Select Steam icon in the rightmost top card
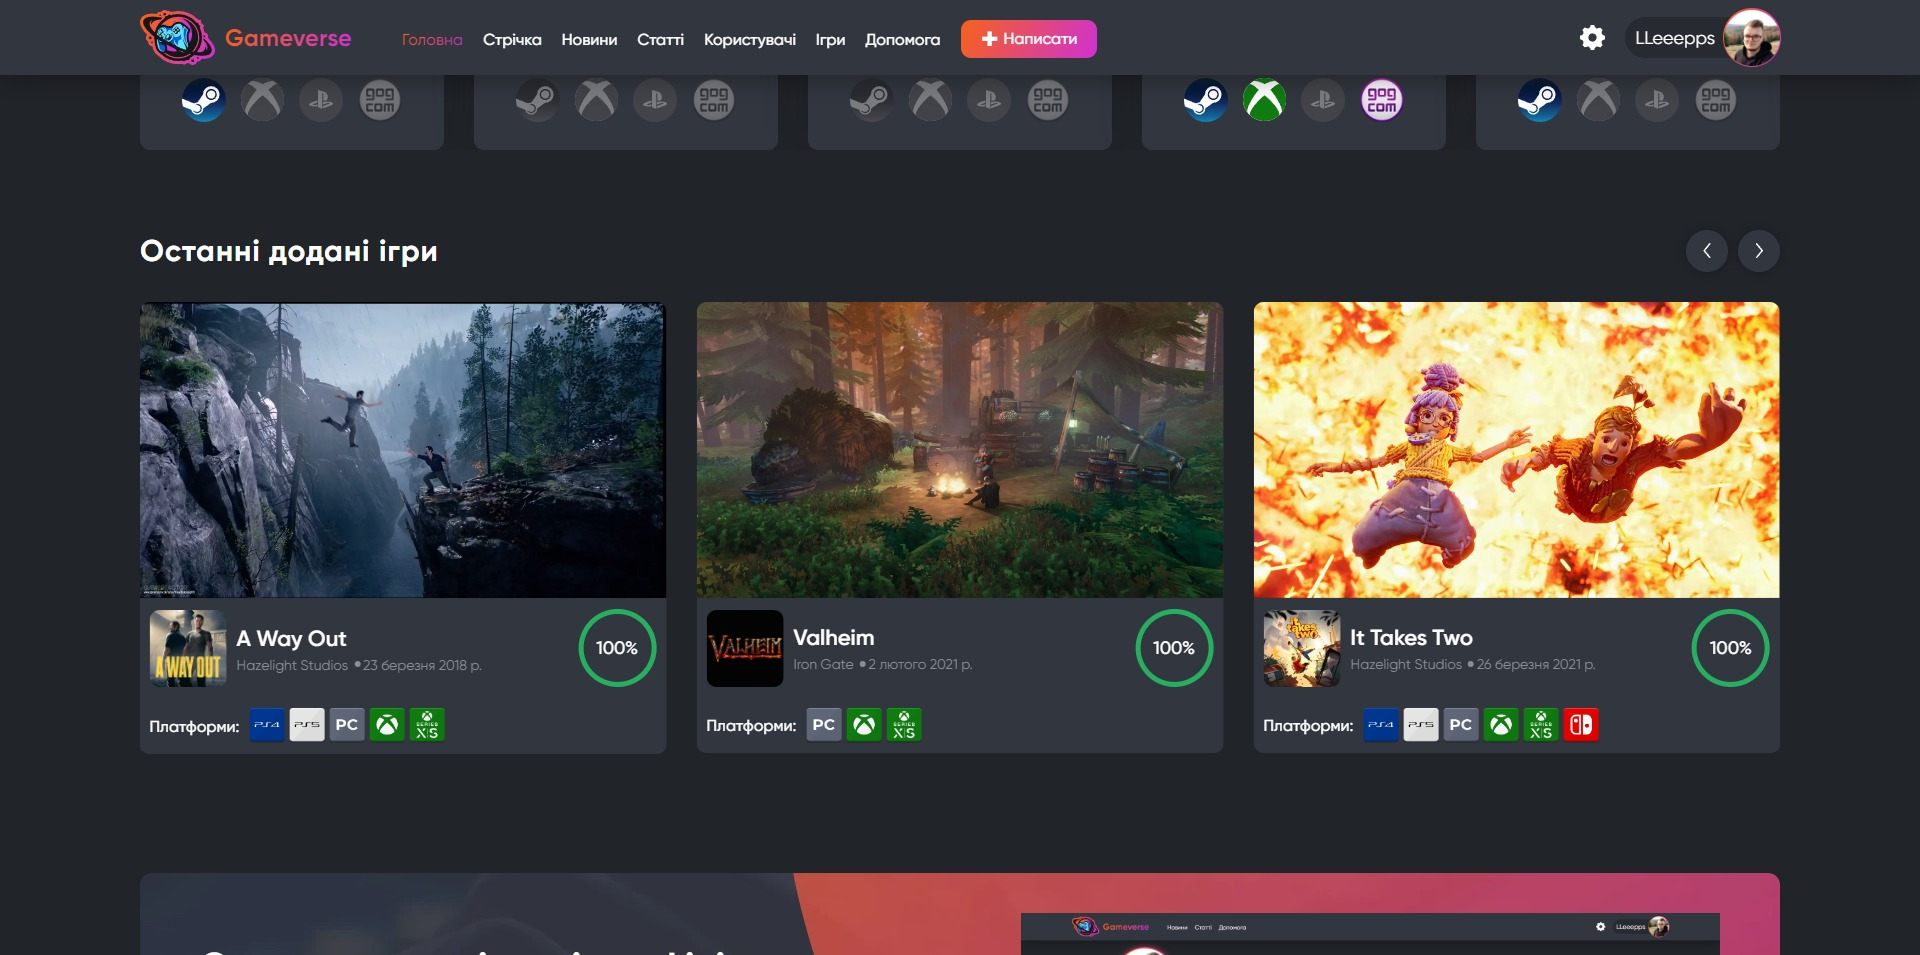This screenshot has width=1920, height=955. pyautogui.click(x=1539, y=100)
